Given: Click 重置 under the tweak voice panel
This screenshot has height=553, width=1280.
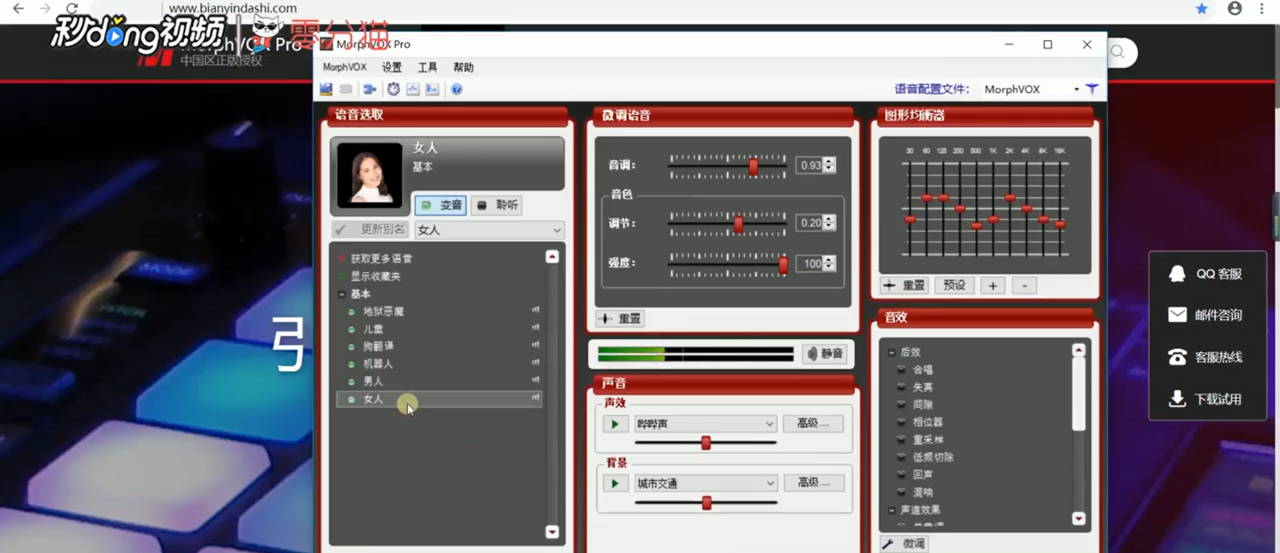Looking at the screenshot, I should pos(621,318).
